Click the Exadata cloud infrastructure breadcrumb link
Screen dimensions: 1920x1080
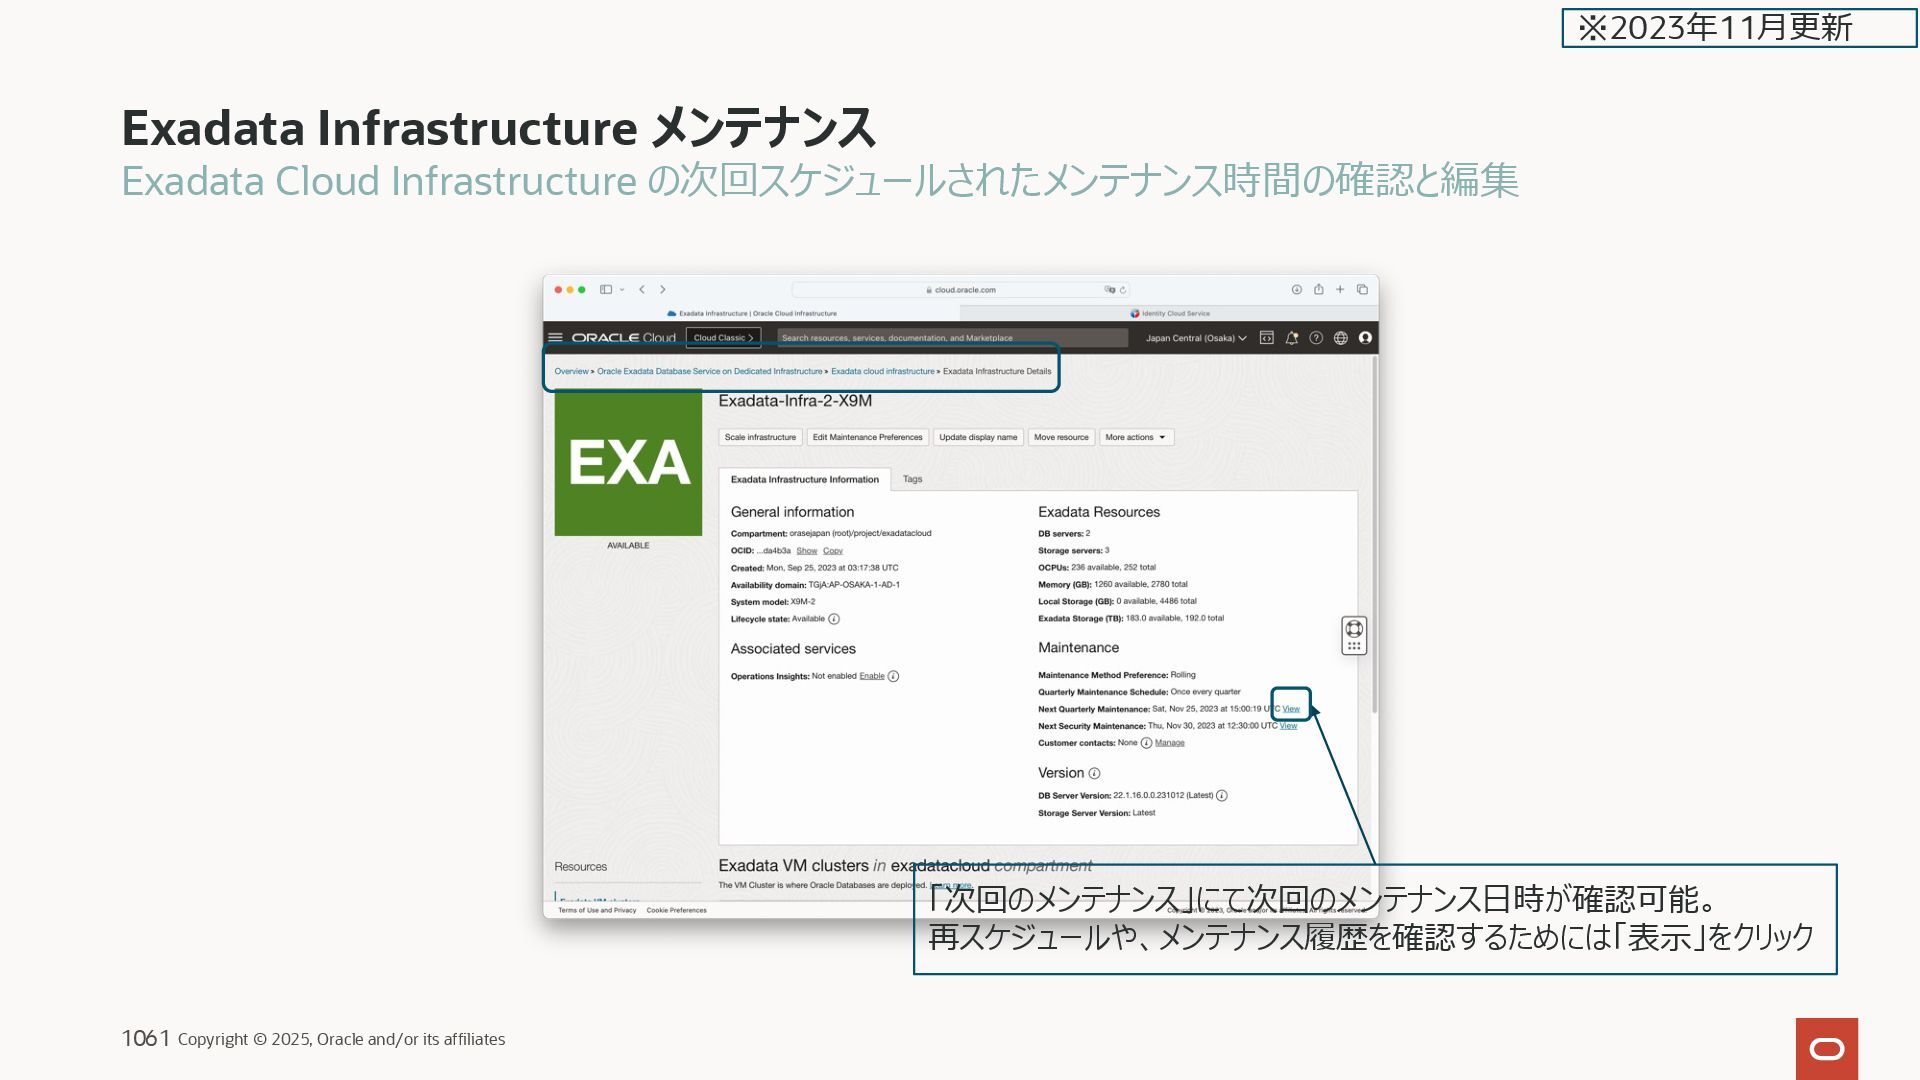click(882, 371)
